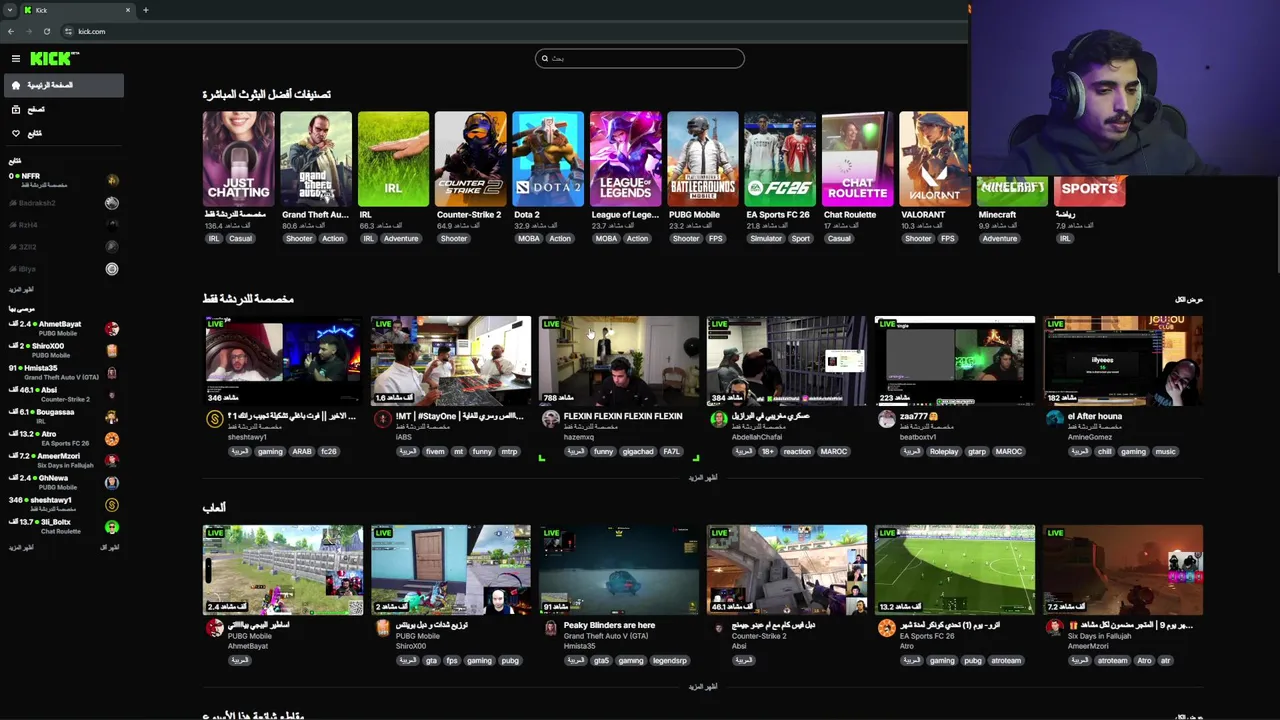Click the KICK logo
The height and width of the screenshot is (720, 1280).
click(54, 59)
